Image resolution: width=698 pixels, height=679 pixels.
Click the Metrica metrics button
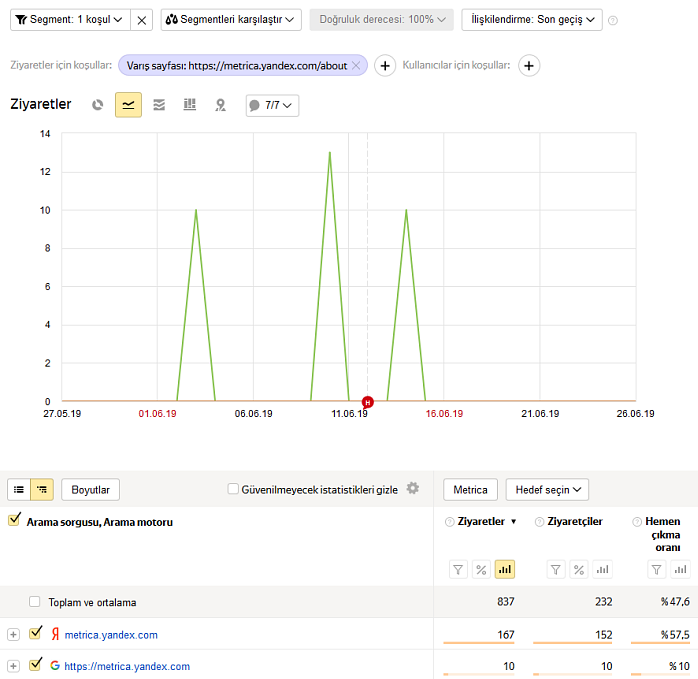click(470, 490)
